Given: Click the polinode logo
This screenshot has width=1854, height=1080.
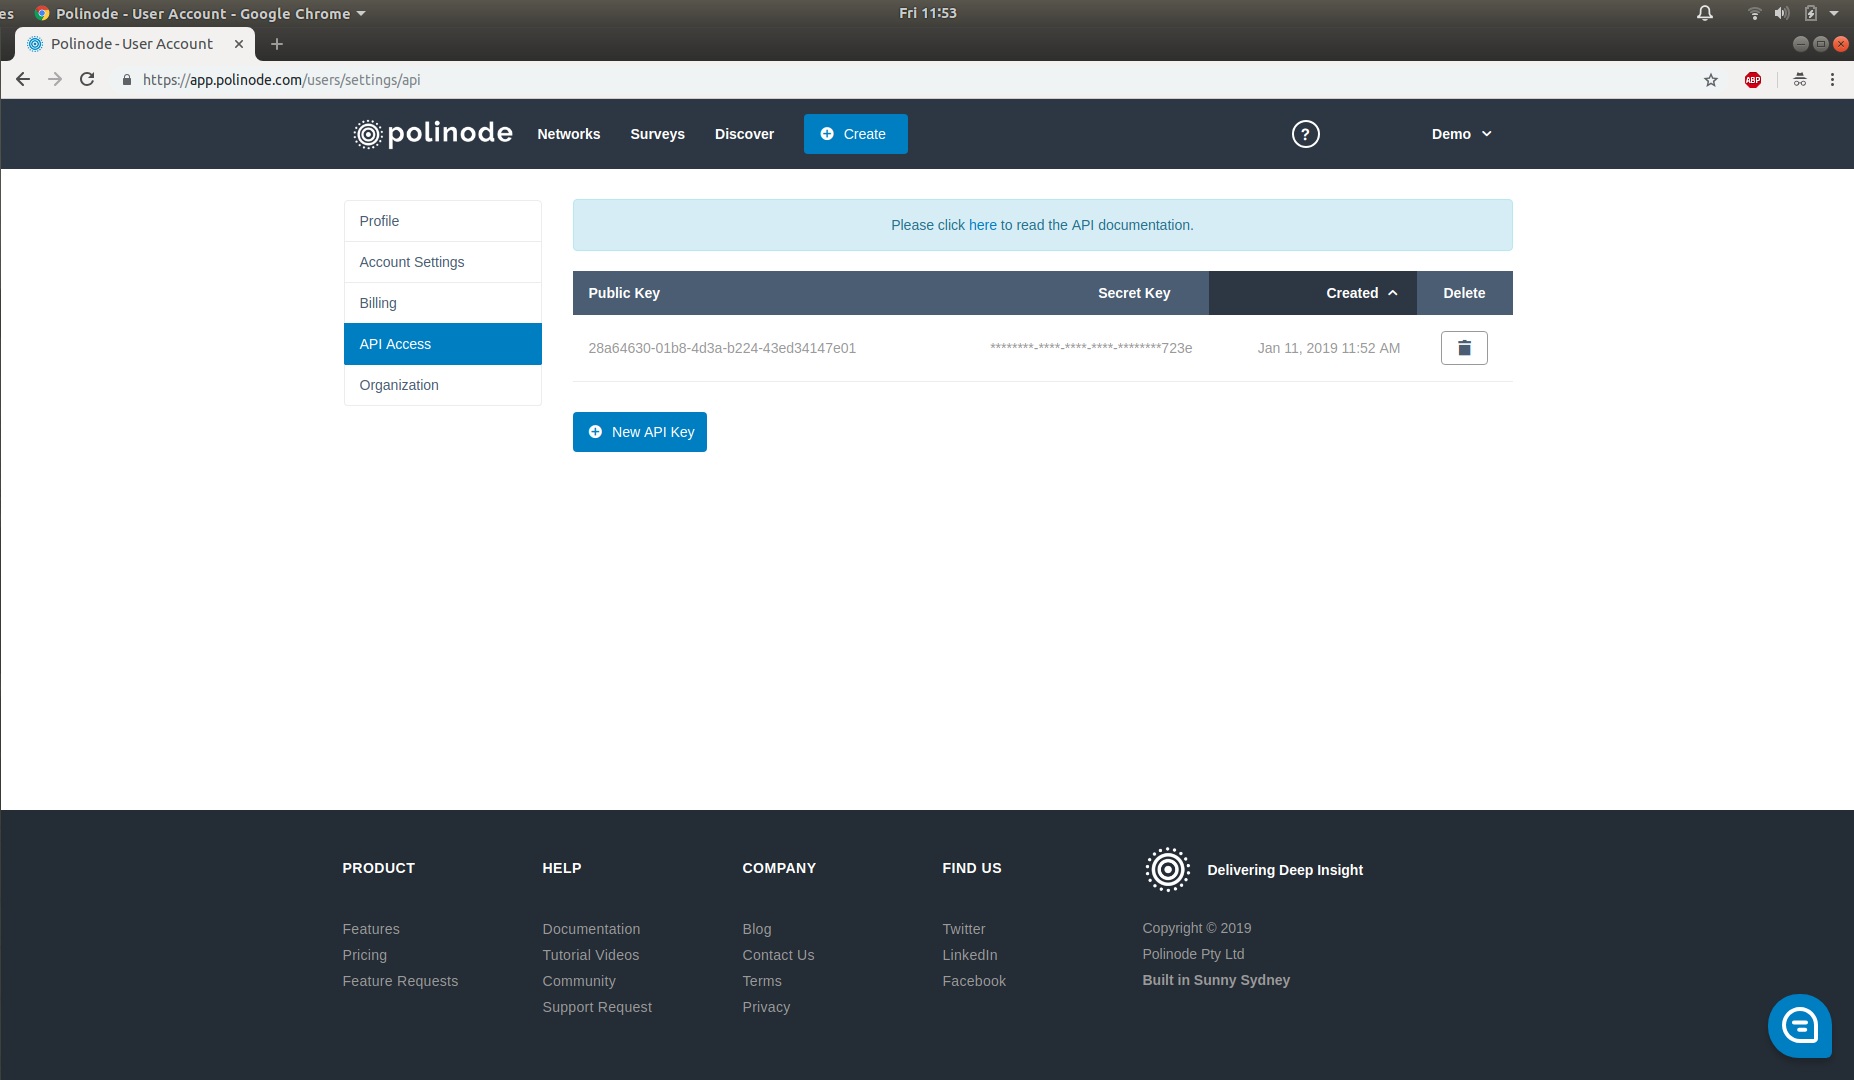Looking at the screenshot, I should [x=432, y=133].
